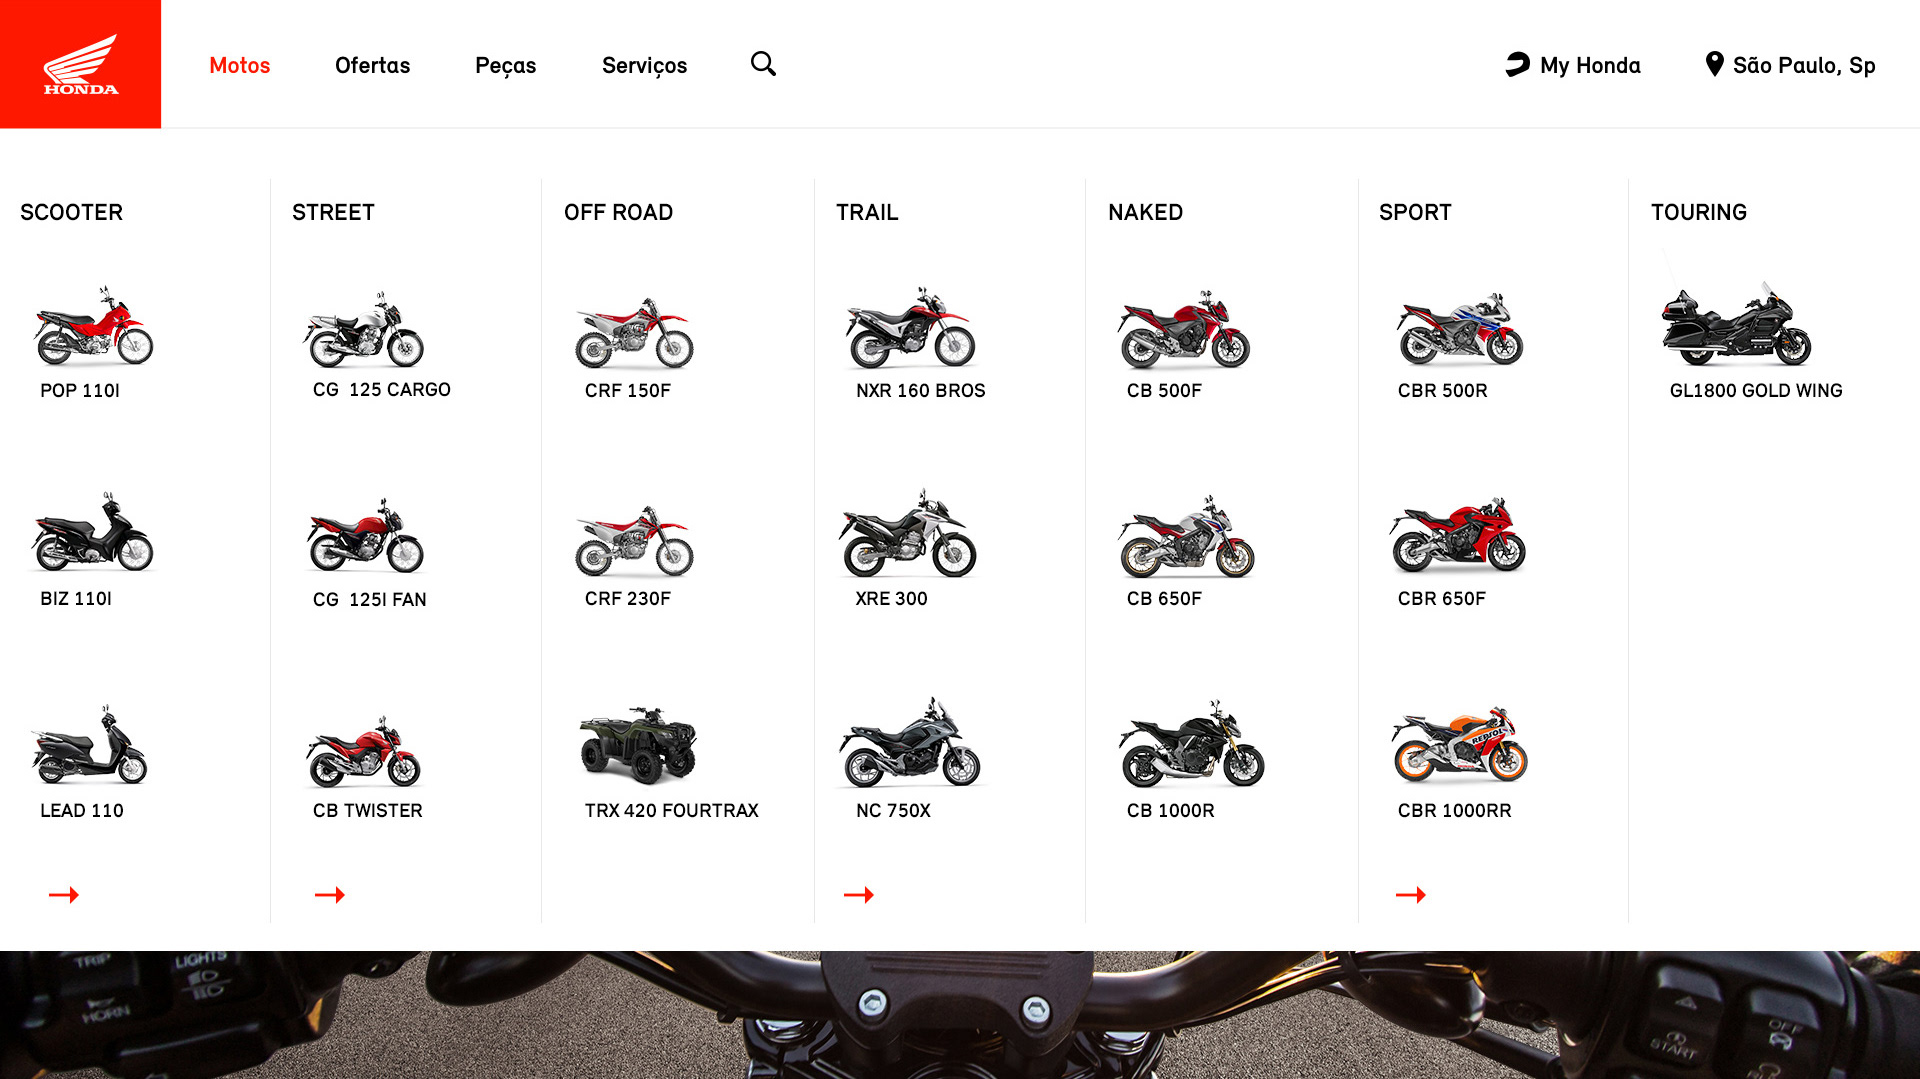Click the NAKED category heading
1920x1079 pixels.
tap(1146, 213)
